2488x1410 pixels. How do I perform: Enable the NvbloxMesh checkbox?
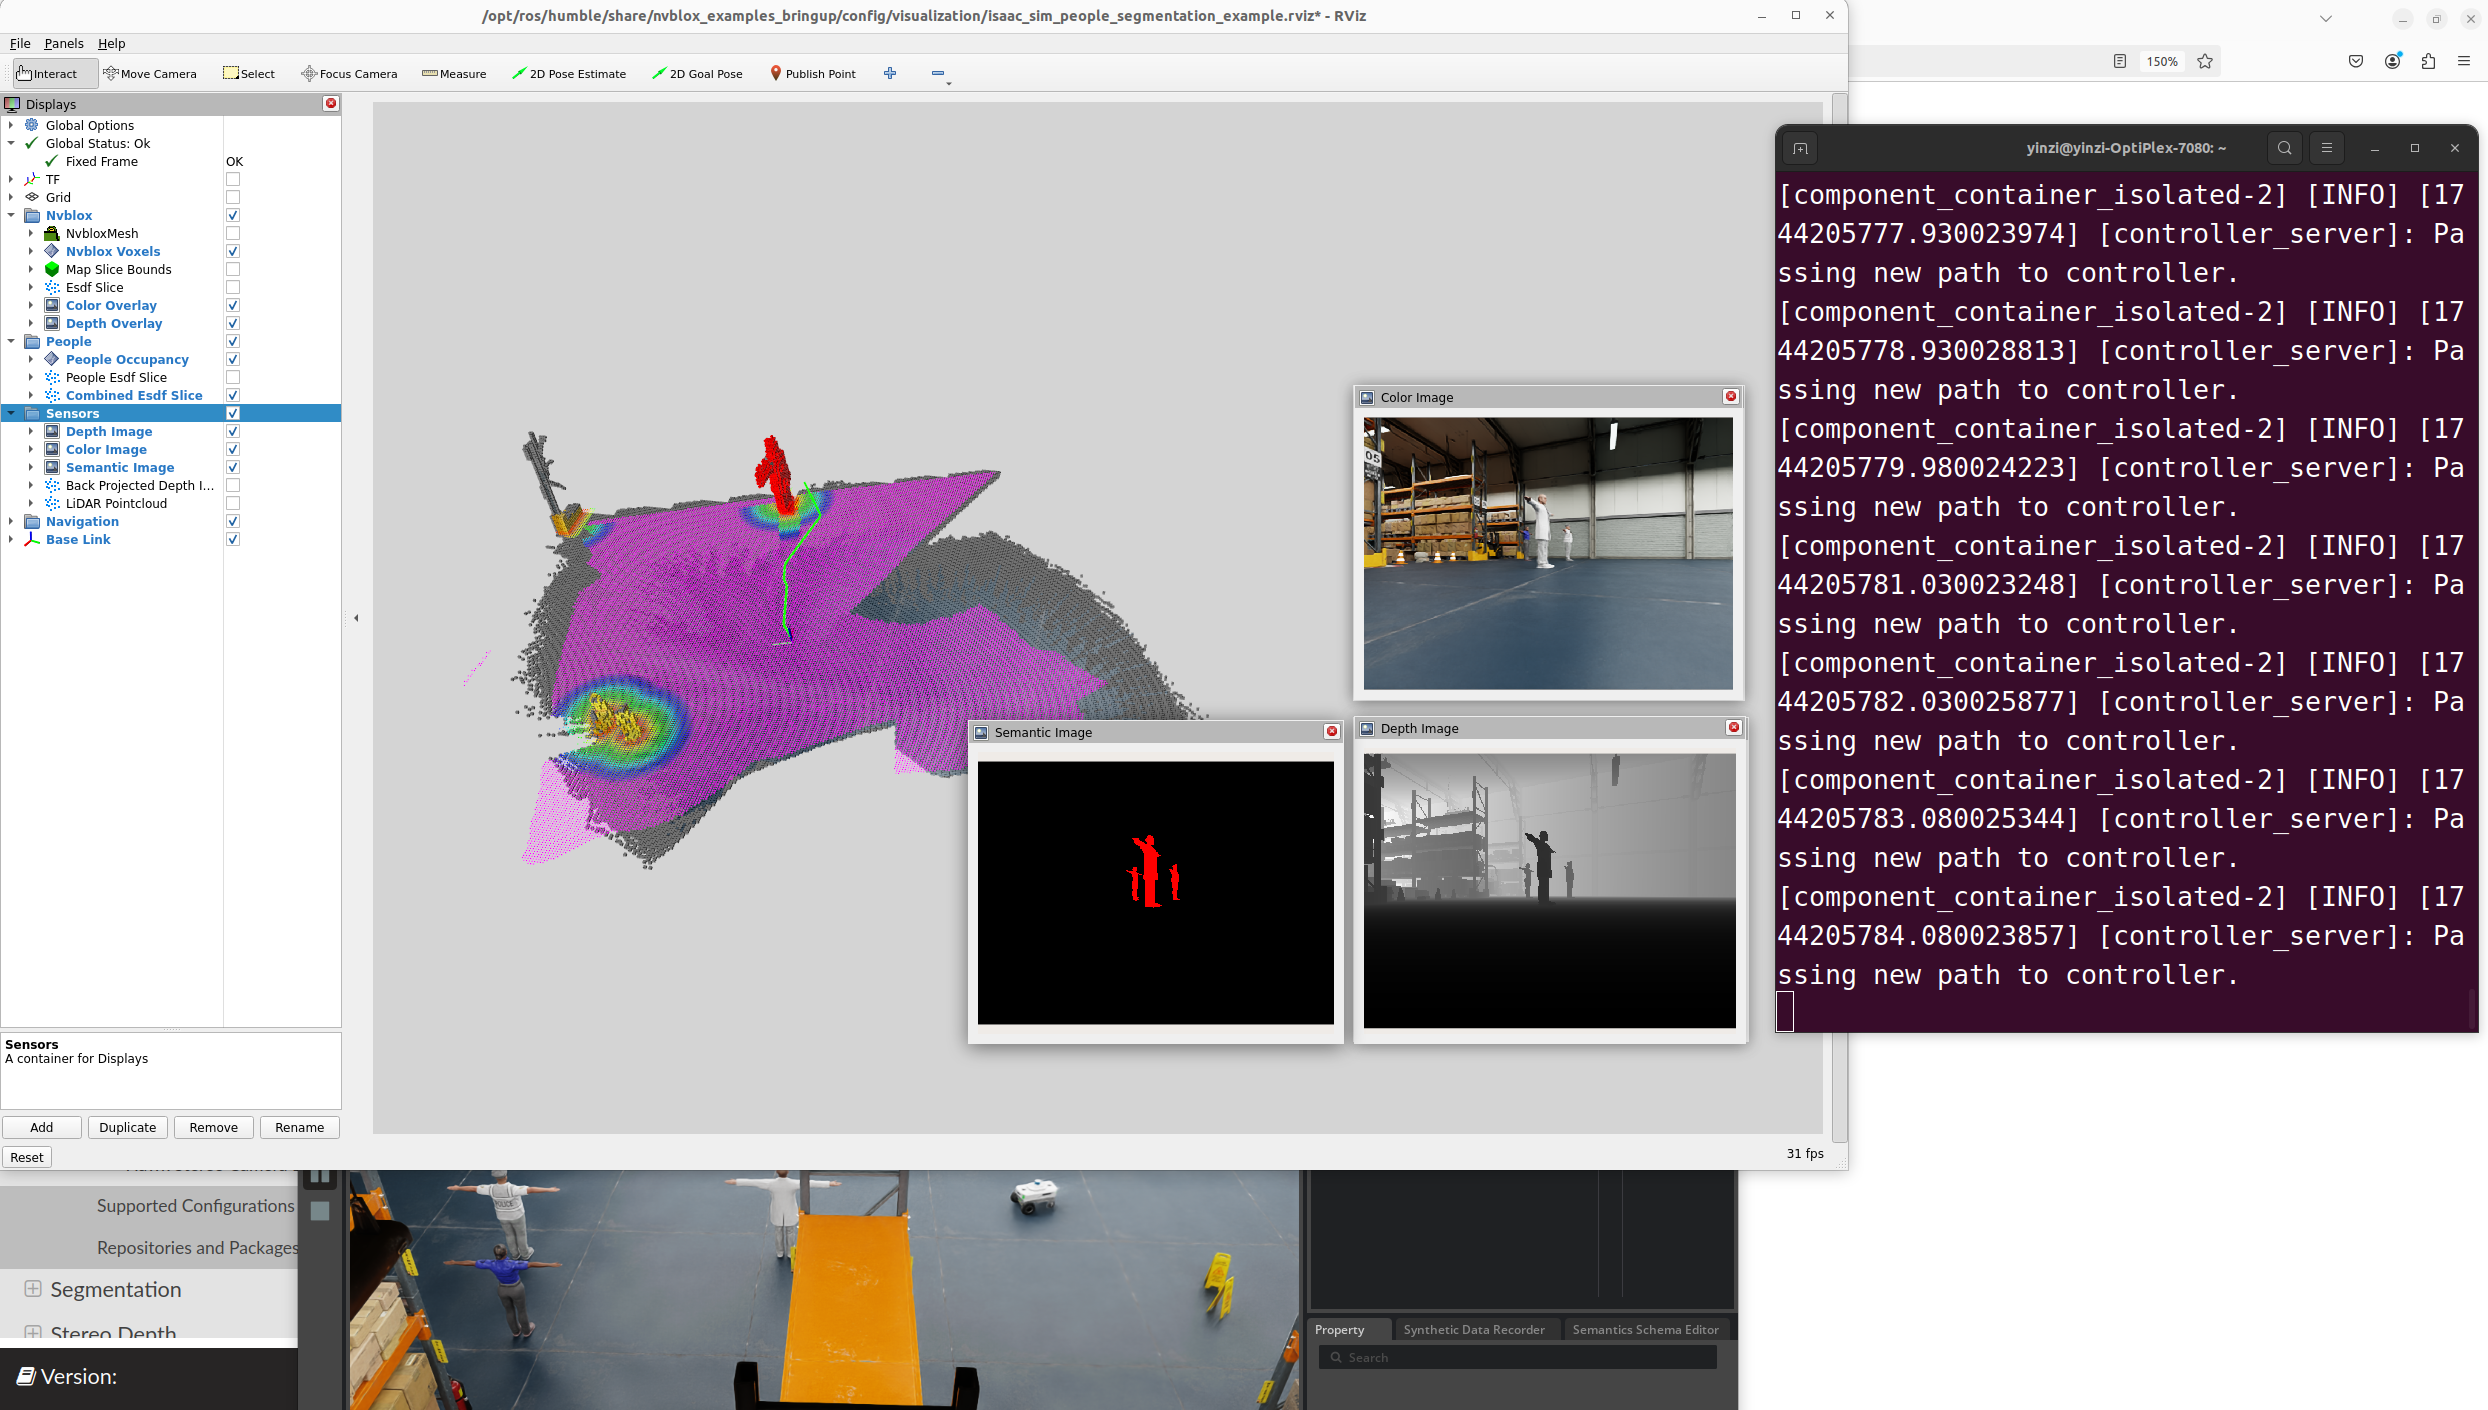click(233, 234)
